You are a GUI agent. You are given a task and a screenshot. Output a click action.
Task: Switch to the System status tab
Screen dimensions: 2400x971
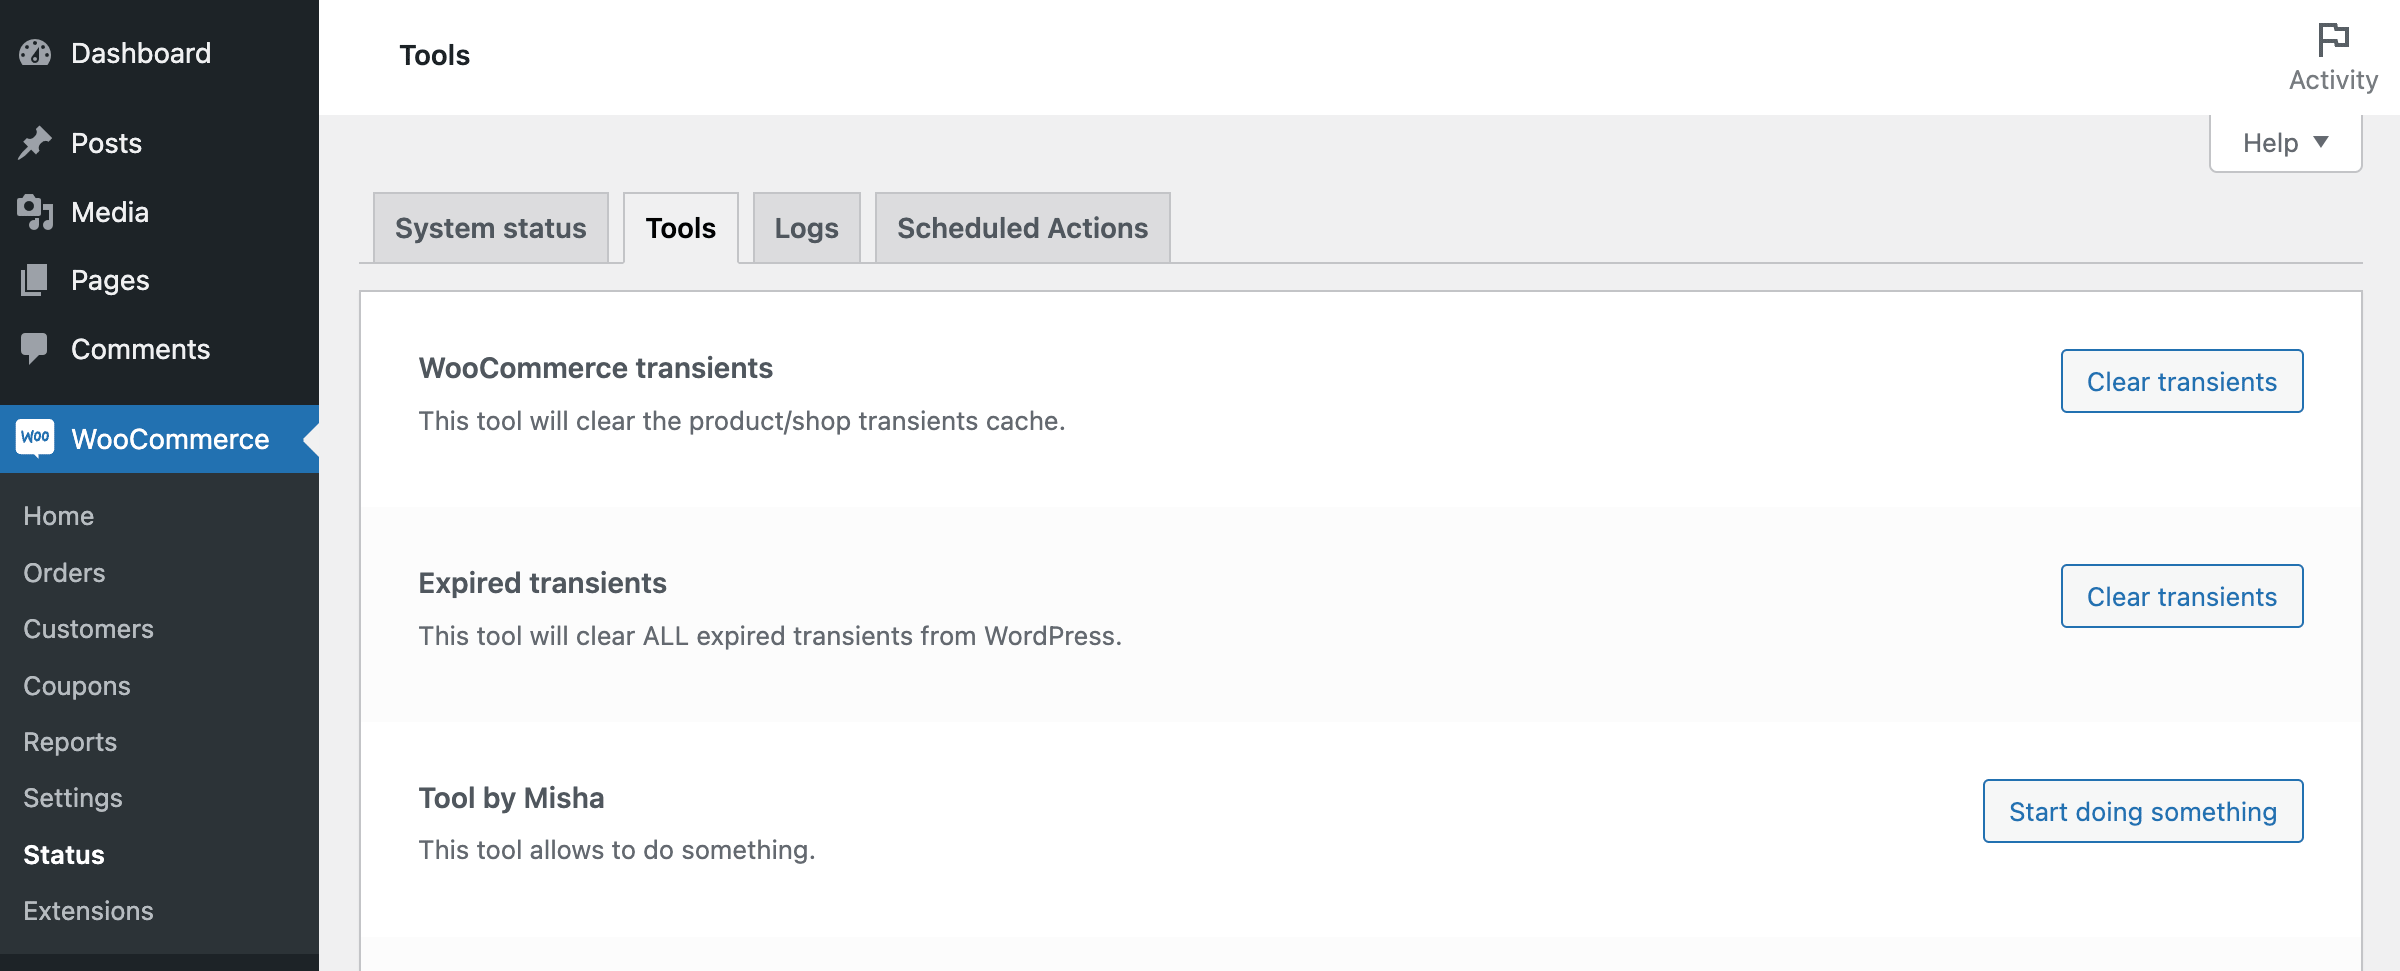click(x=489, y=227)
